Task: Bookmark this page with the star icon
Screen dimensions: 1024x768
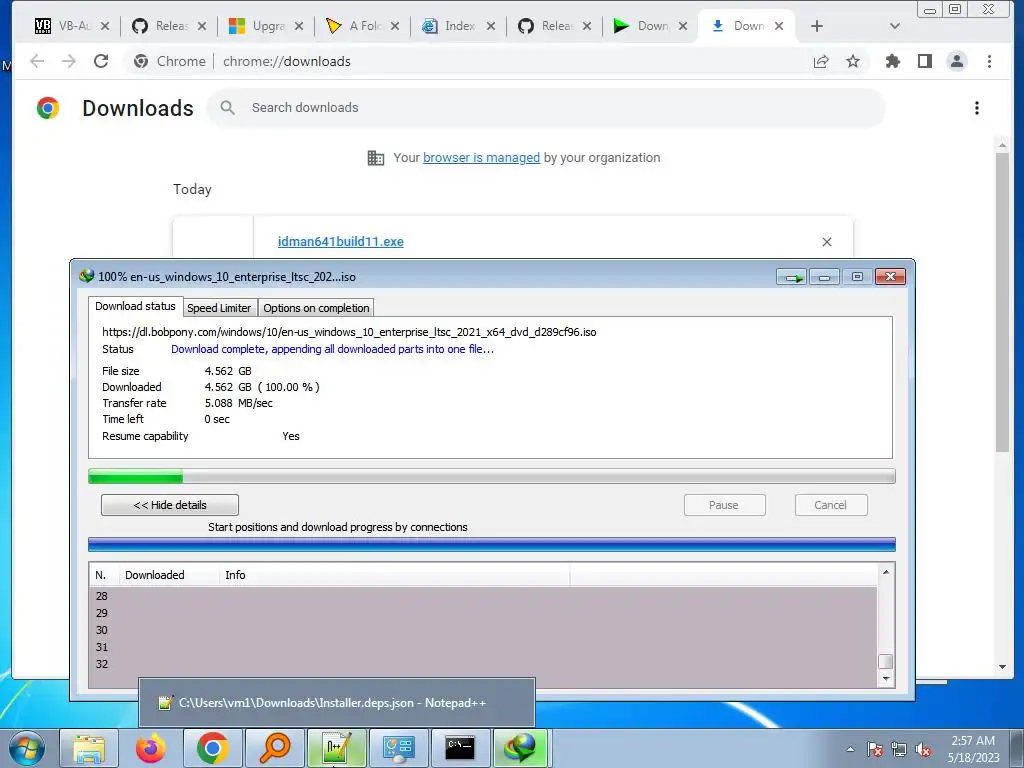Action: 853,61
